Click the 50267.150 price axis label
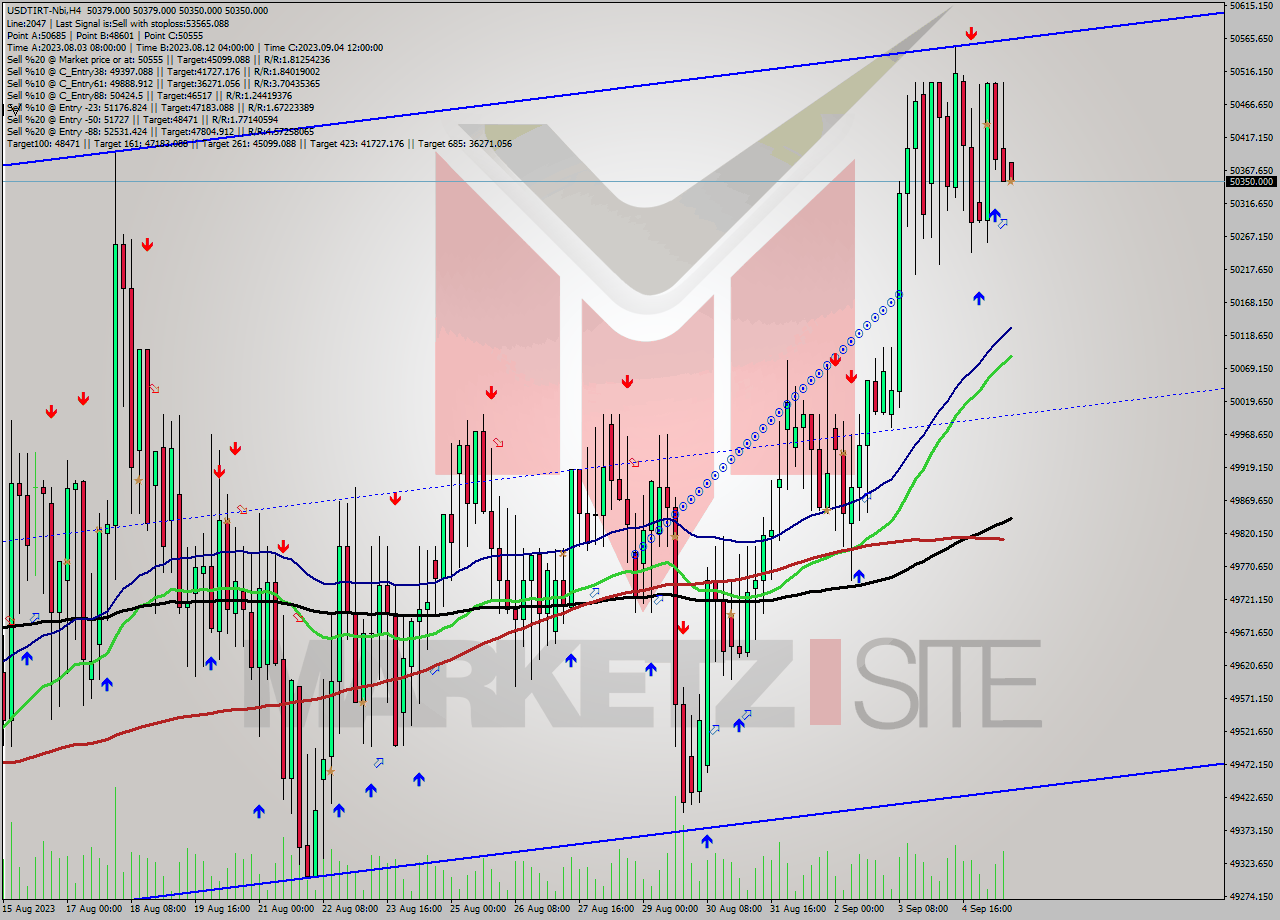Screen dimensions: 1280x920 (x=1251, y=237)
